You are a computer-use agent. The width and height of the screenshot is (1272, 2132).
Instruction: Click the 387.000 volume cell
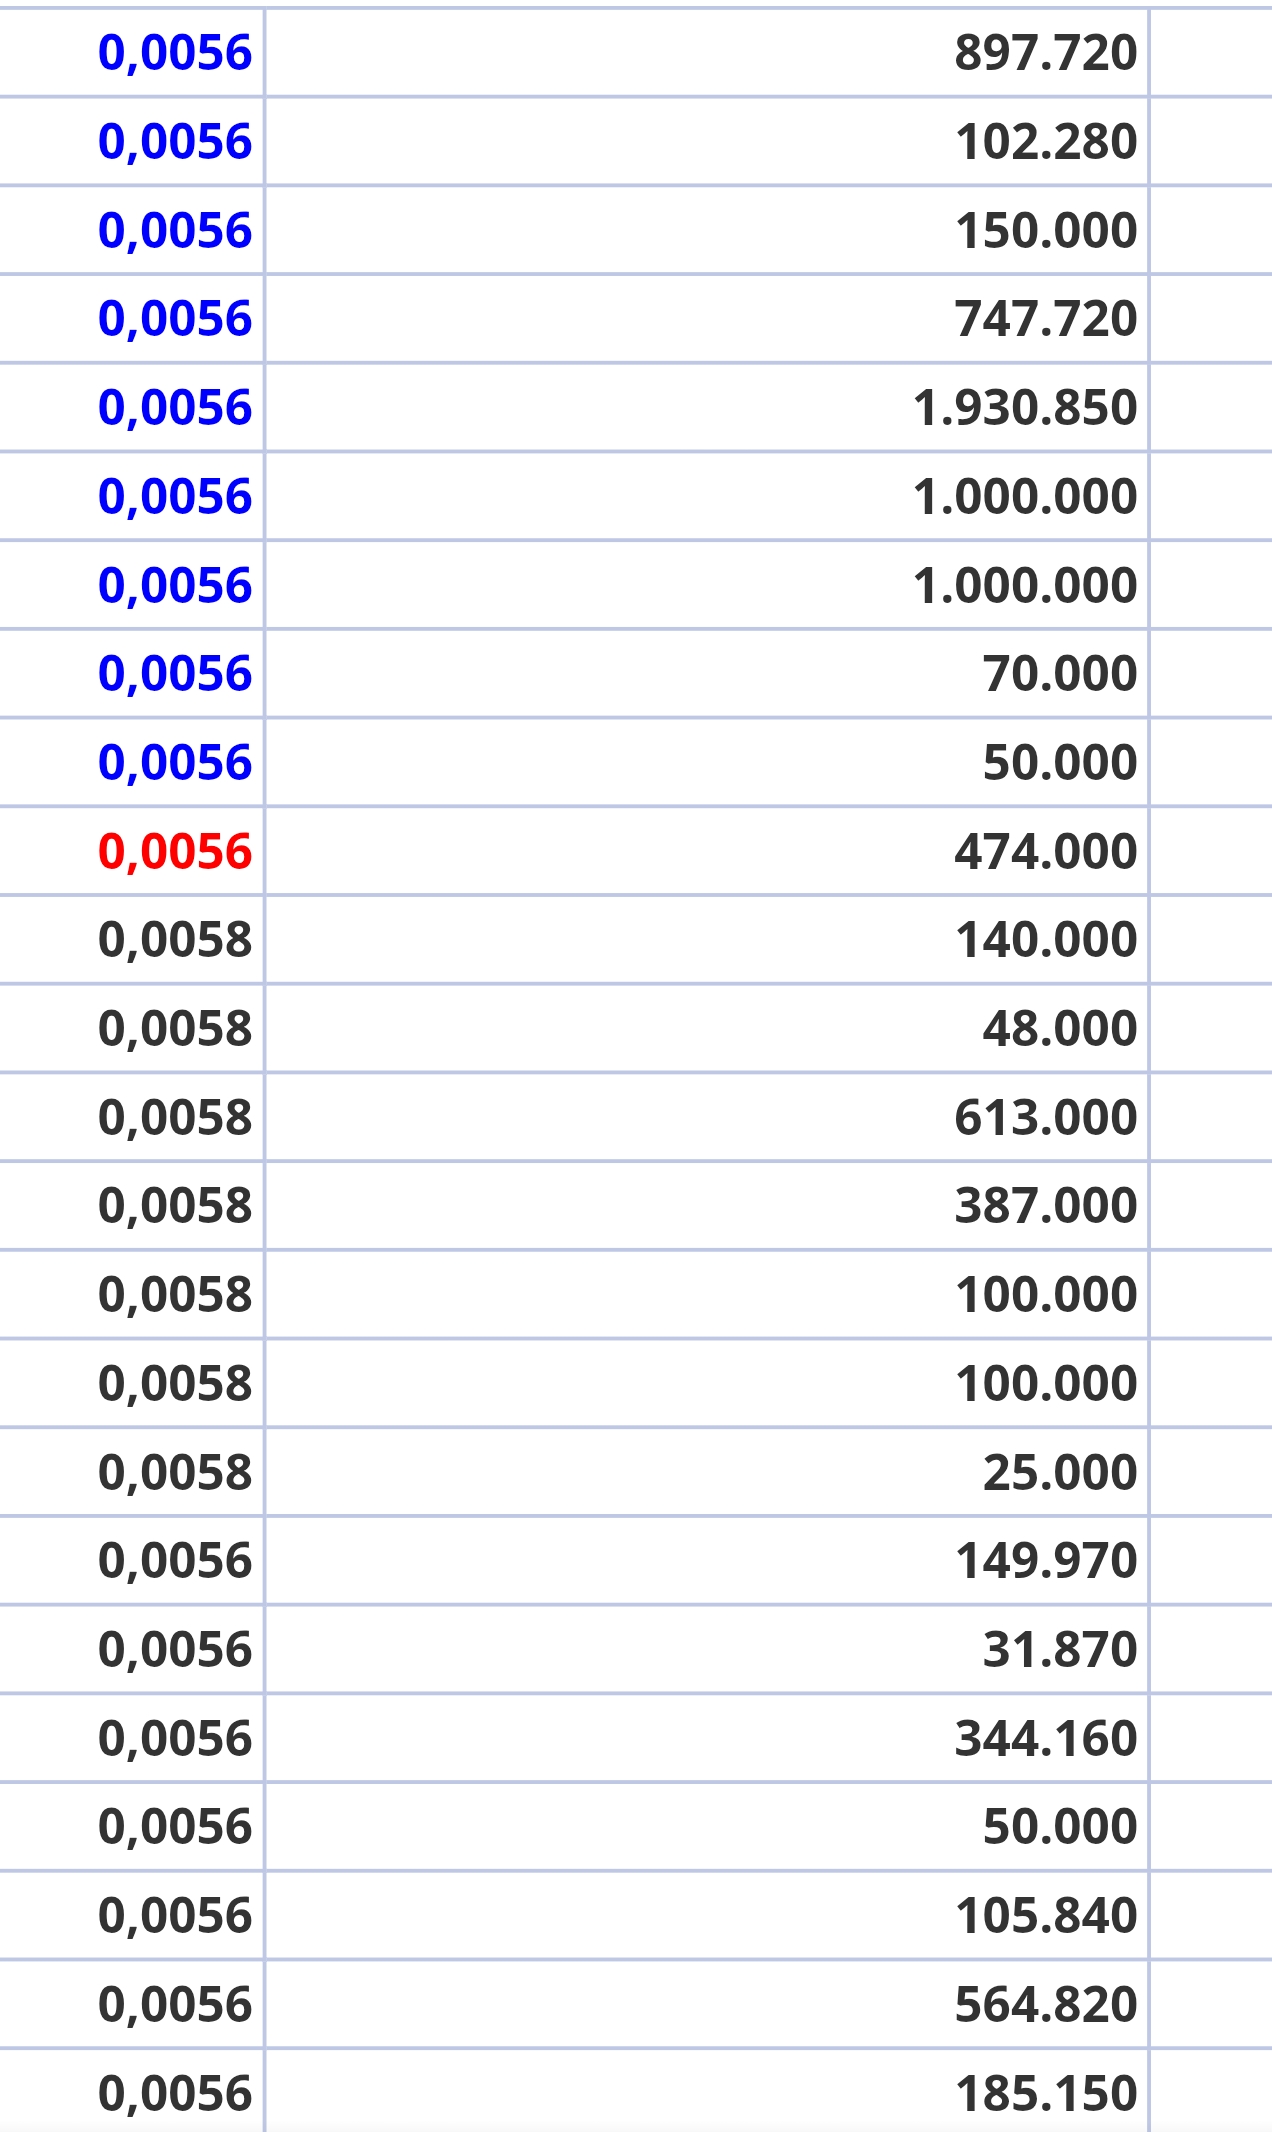pos(706,1206)
